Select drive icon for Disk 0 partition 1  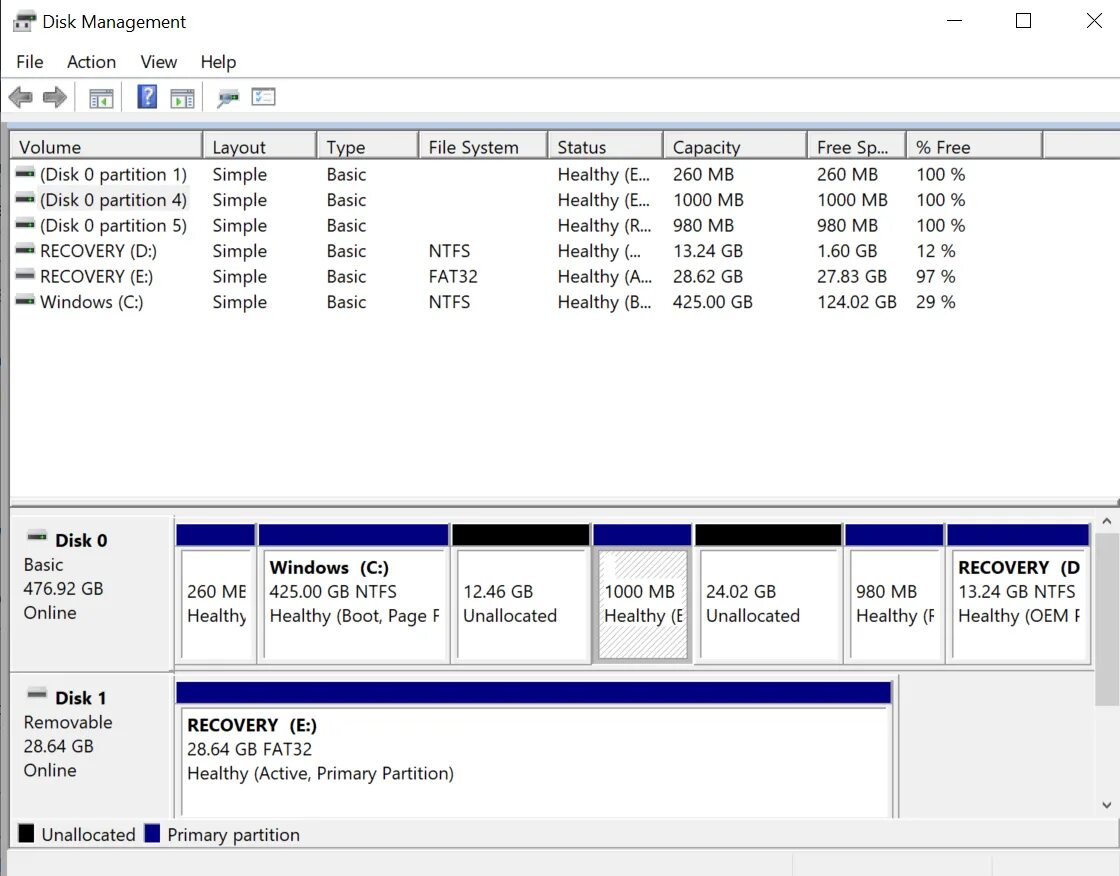[x=25, y=174]
